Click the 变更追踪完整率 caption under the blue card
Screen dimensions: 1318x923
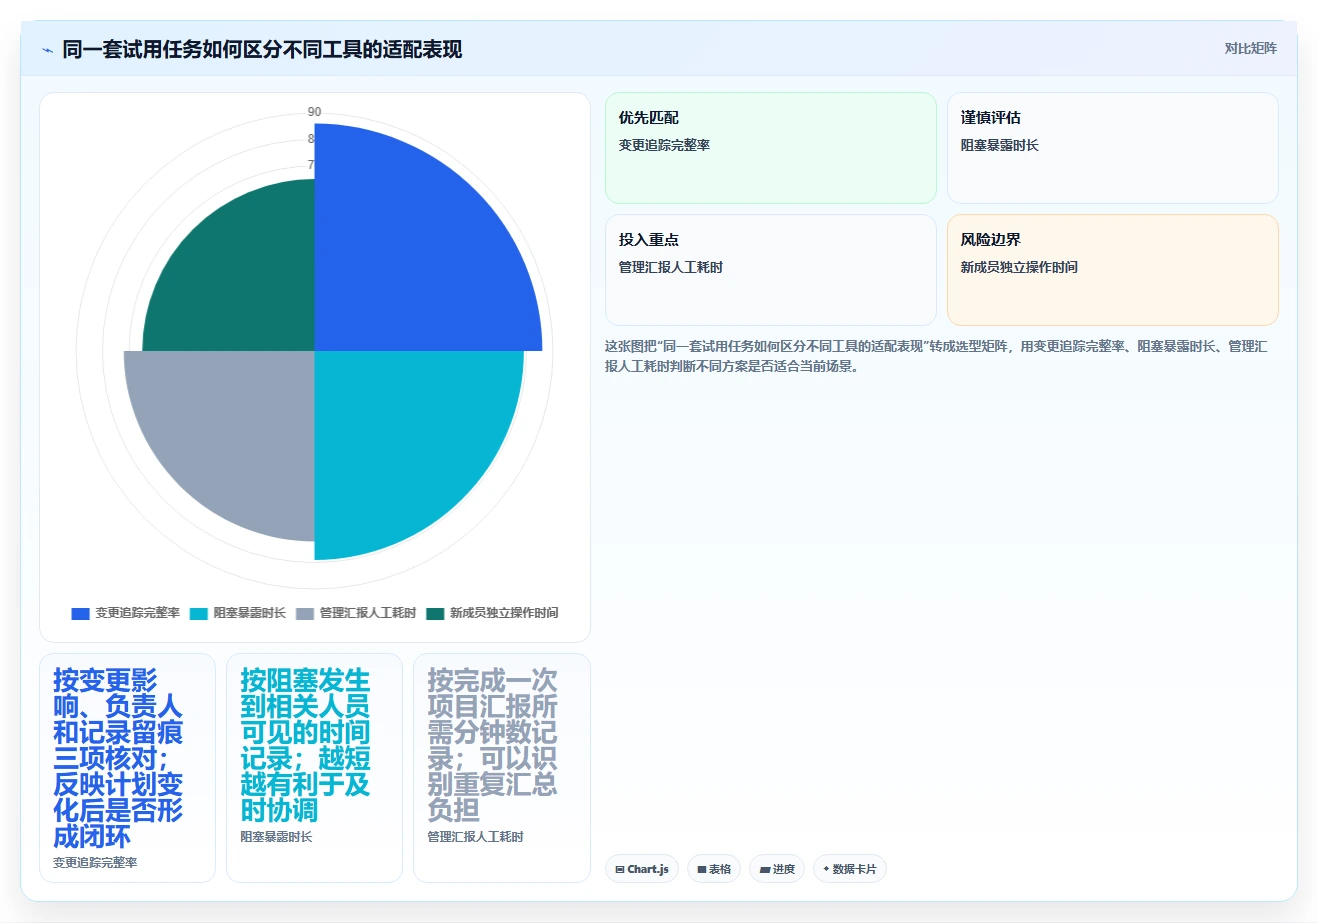[x=95, y=862]
